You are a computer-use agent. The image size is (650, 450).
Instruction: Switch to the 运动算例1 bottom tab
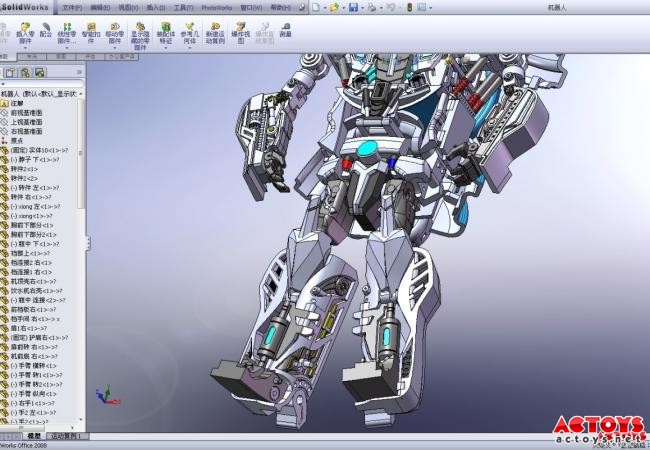tap(68, 436)
